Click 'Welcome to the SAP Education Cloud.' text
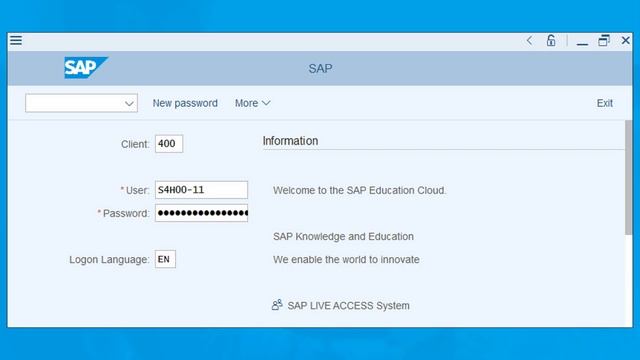640x360 pixels. pyautogui.click(x=360, y=191)
